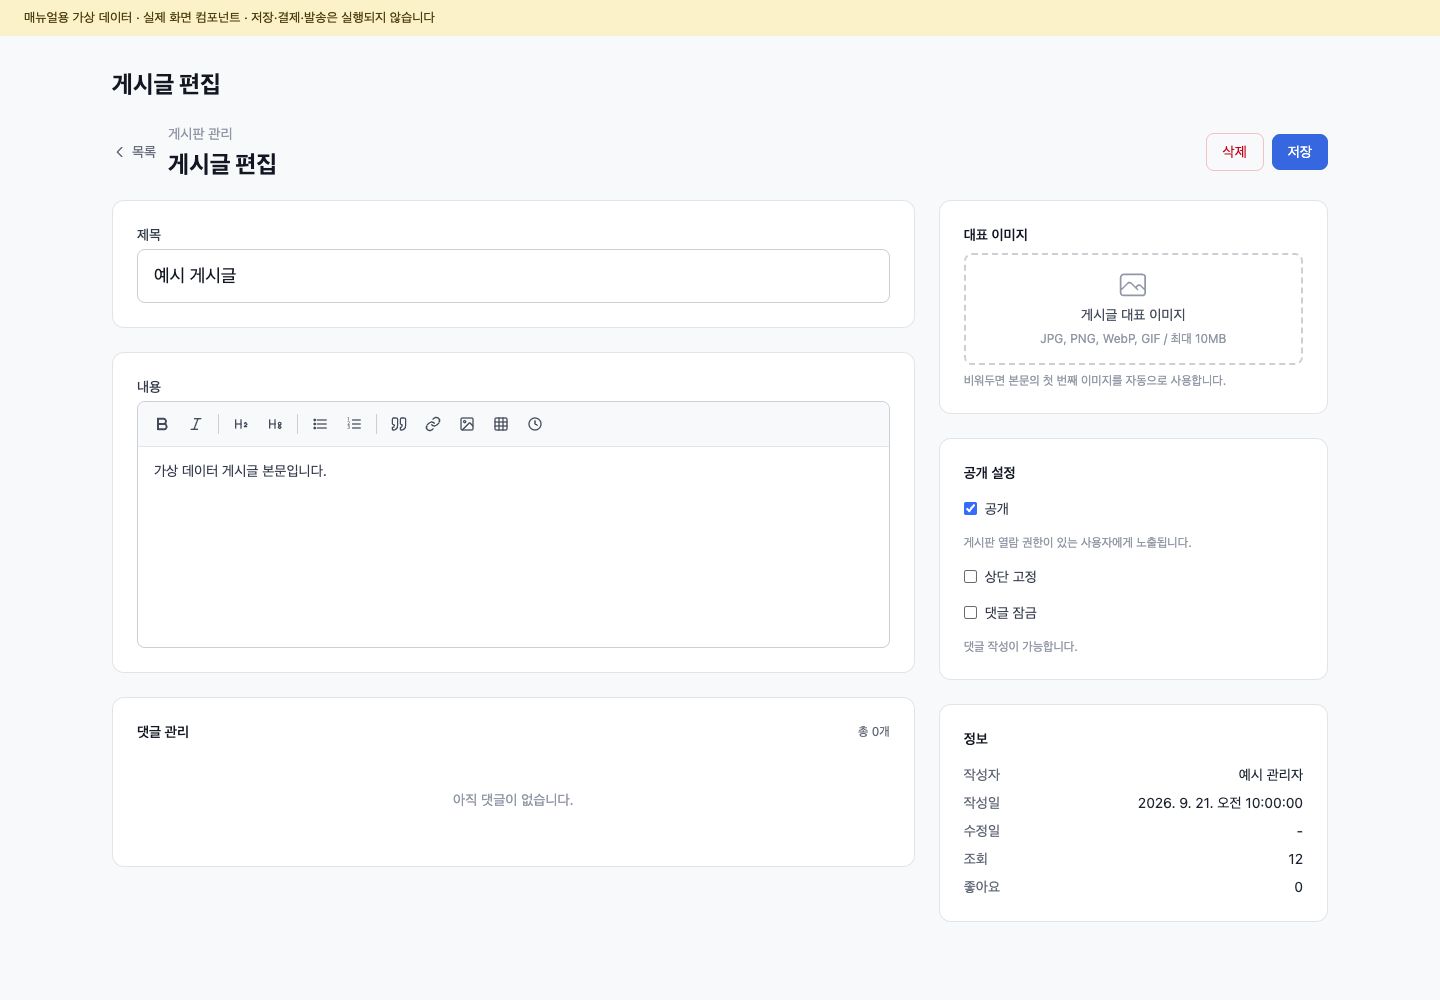Insert an H2 heading

tap(241, 424)
